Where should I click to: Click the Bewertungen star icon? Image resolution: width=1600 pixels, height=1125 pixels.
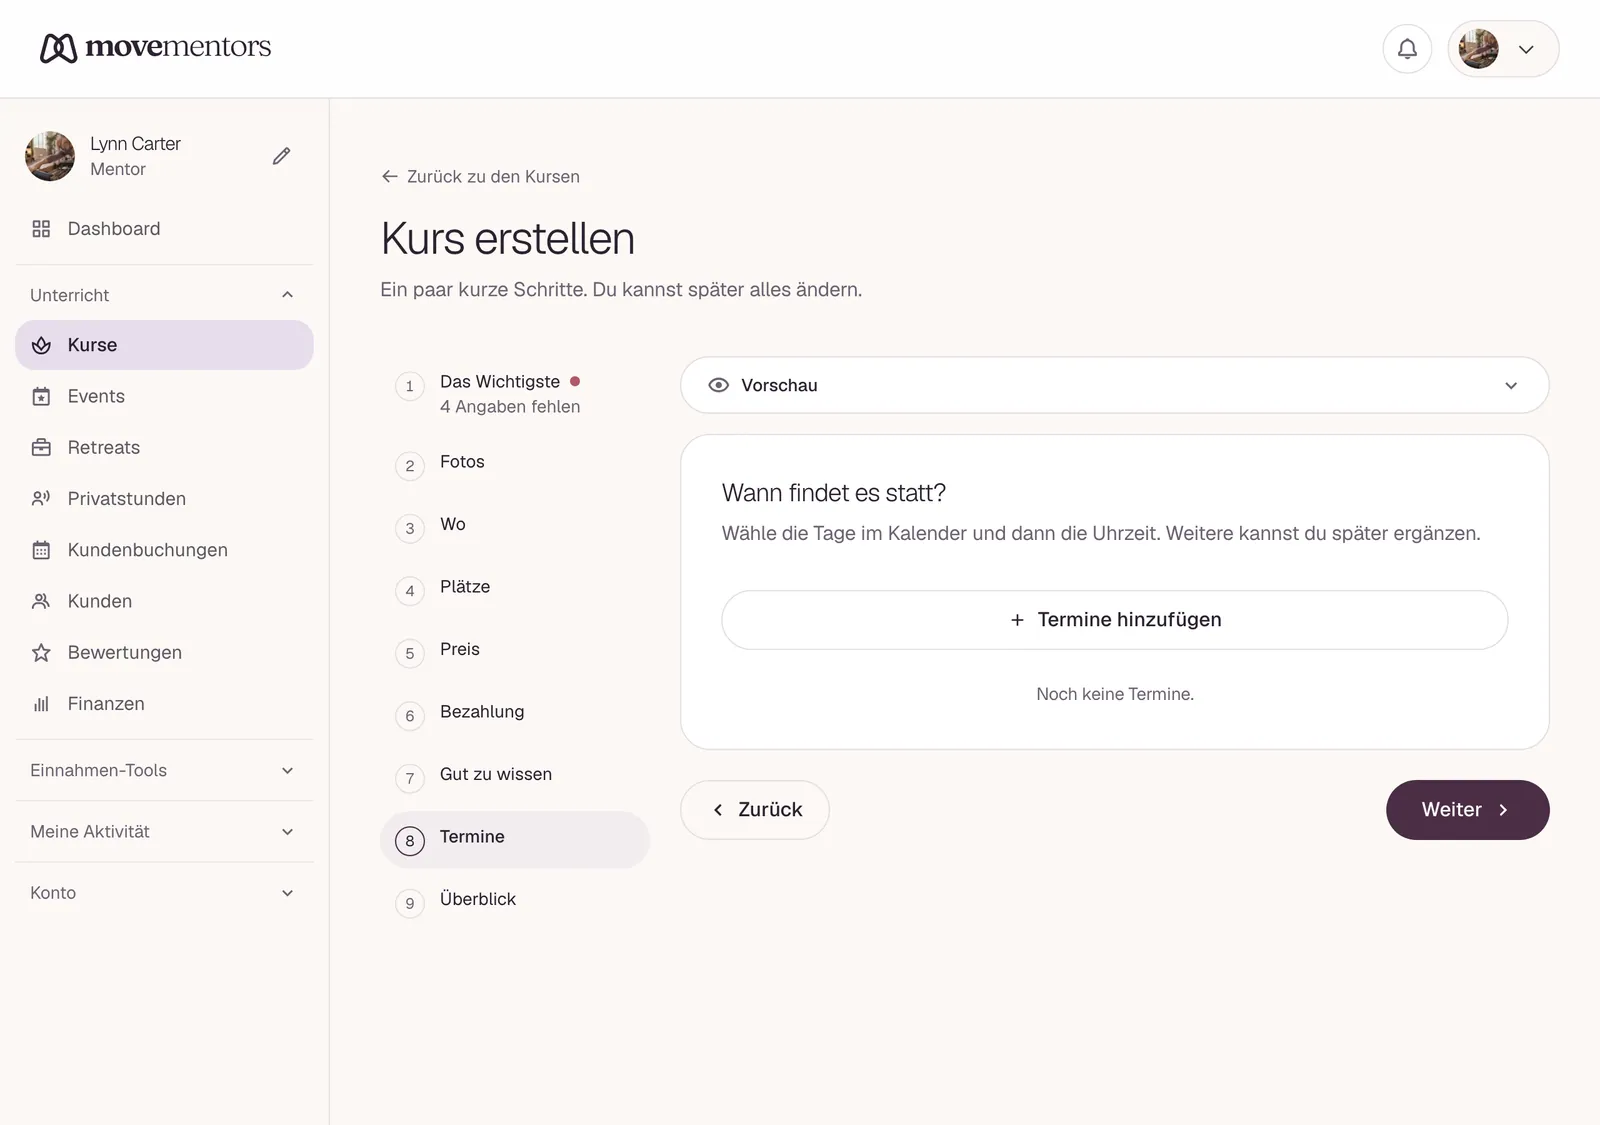(41, 653)
